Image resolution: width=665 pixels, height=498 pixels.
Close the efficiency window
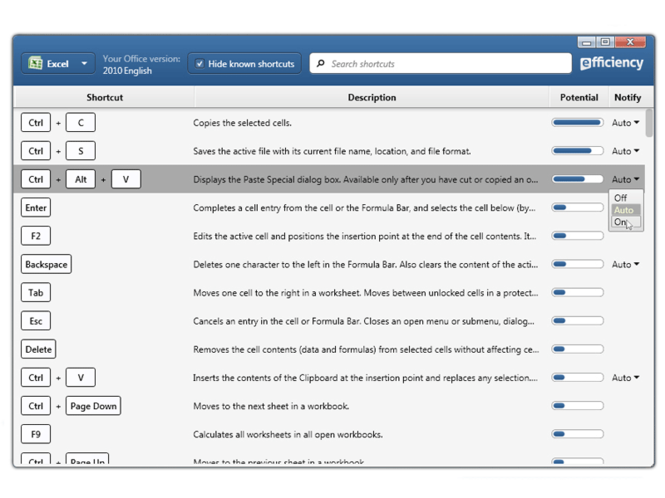click(x=630, y=42)
